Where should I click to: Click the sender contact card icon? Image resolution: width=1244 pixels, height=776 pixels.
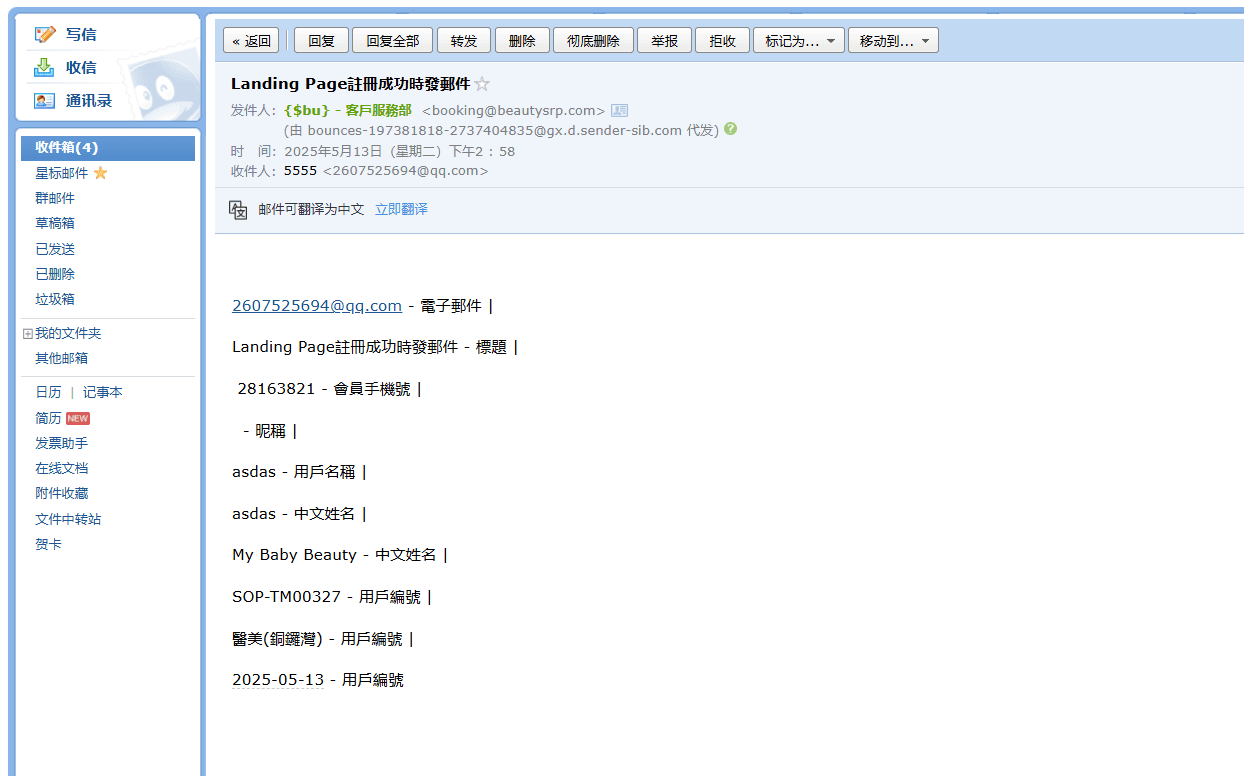tap(619, 111)
